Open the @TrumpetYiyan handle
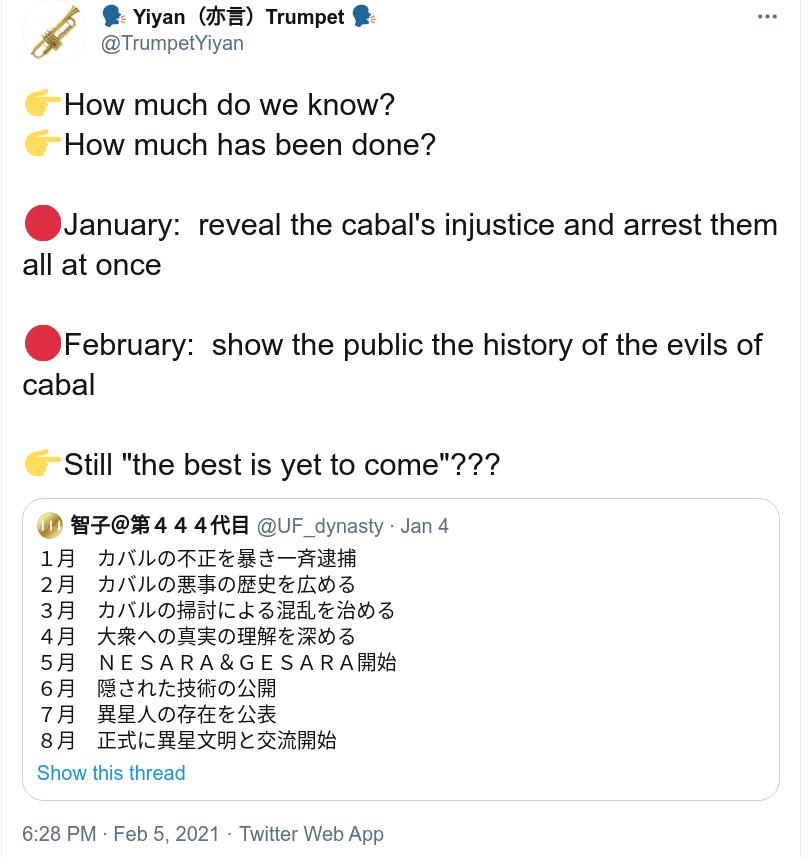 pos(172,43)
